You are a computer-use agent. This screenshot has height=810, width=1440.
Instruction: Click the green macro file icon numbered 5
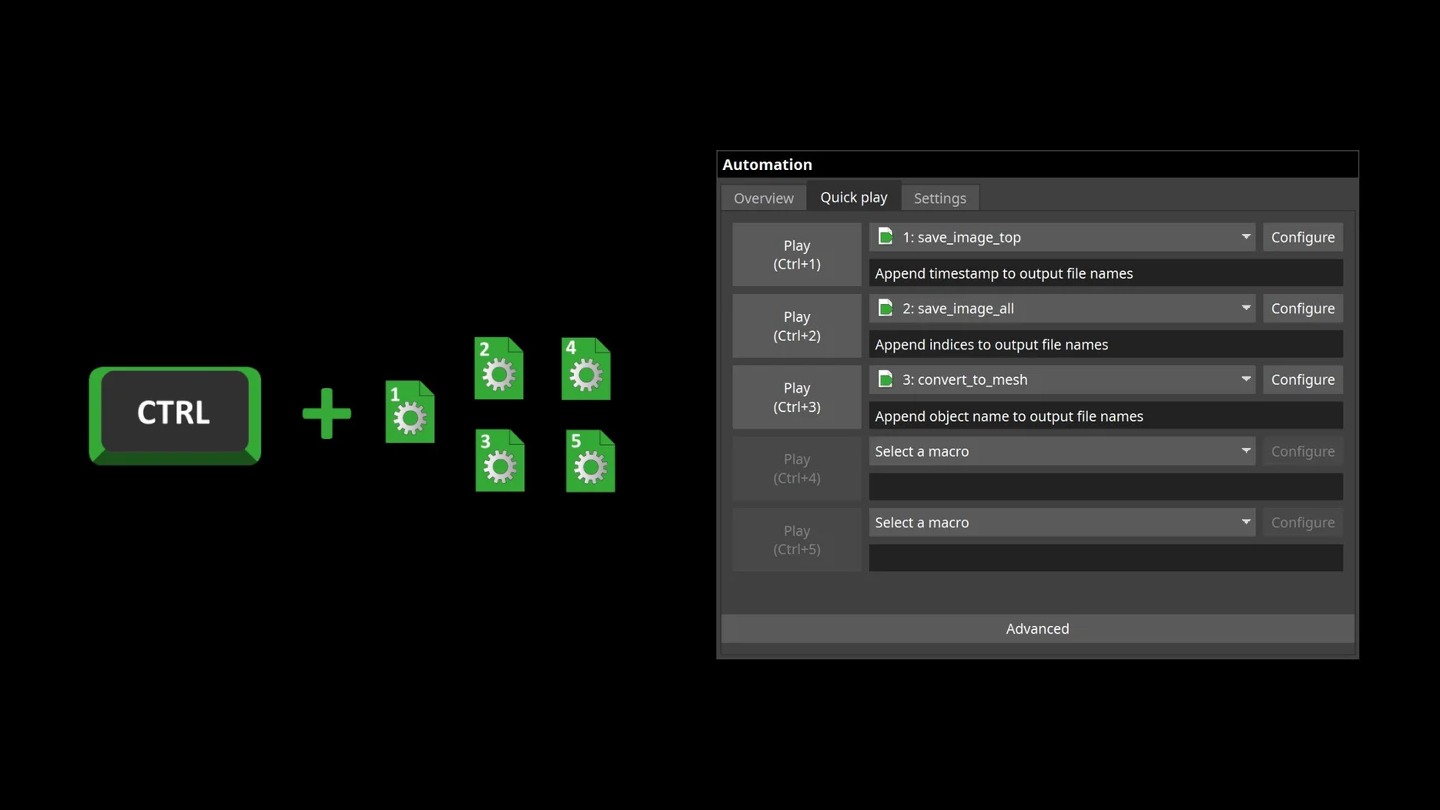[590, 460]
